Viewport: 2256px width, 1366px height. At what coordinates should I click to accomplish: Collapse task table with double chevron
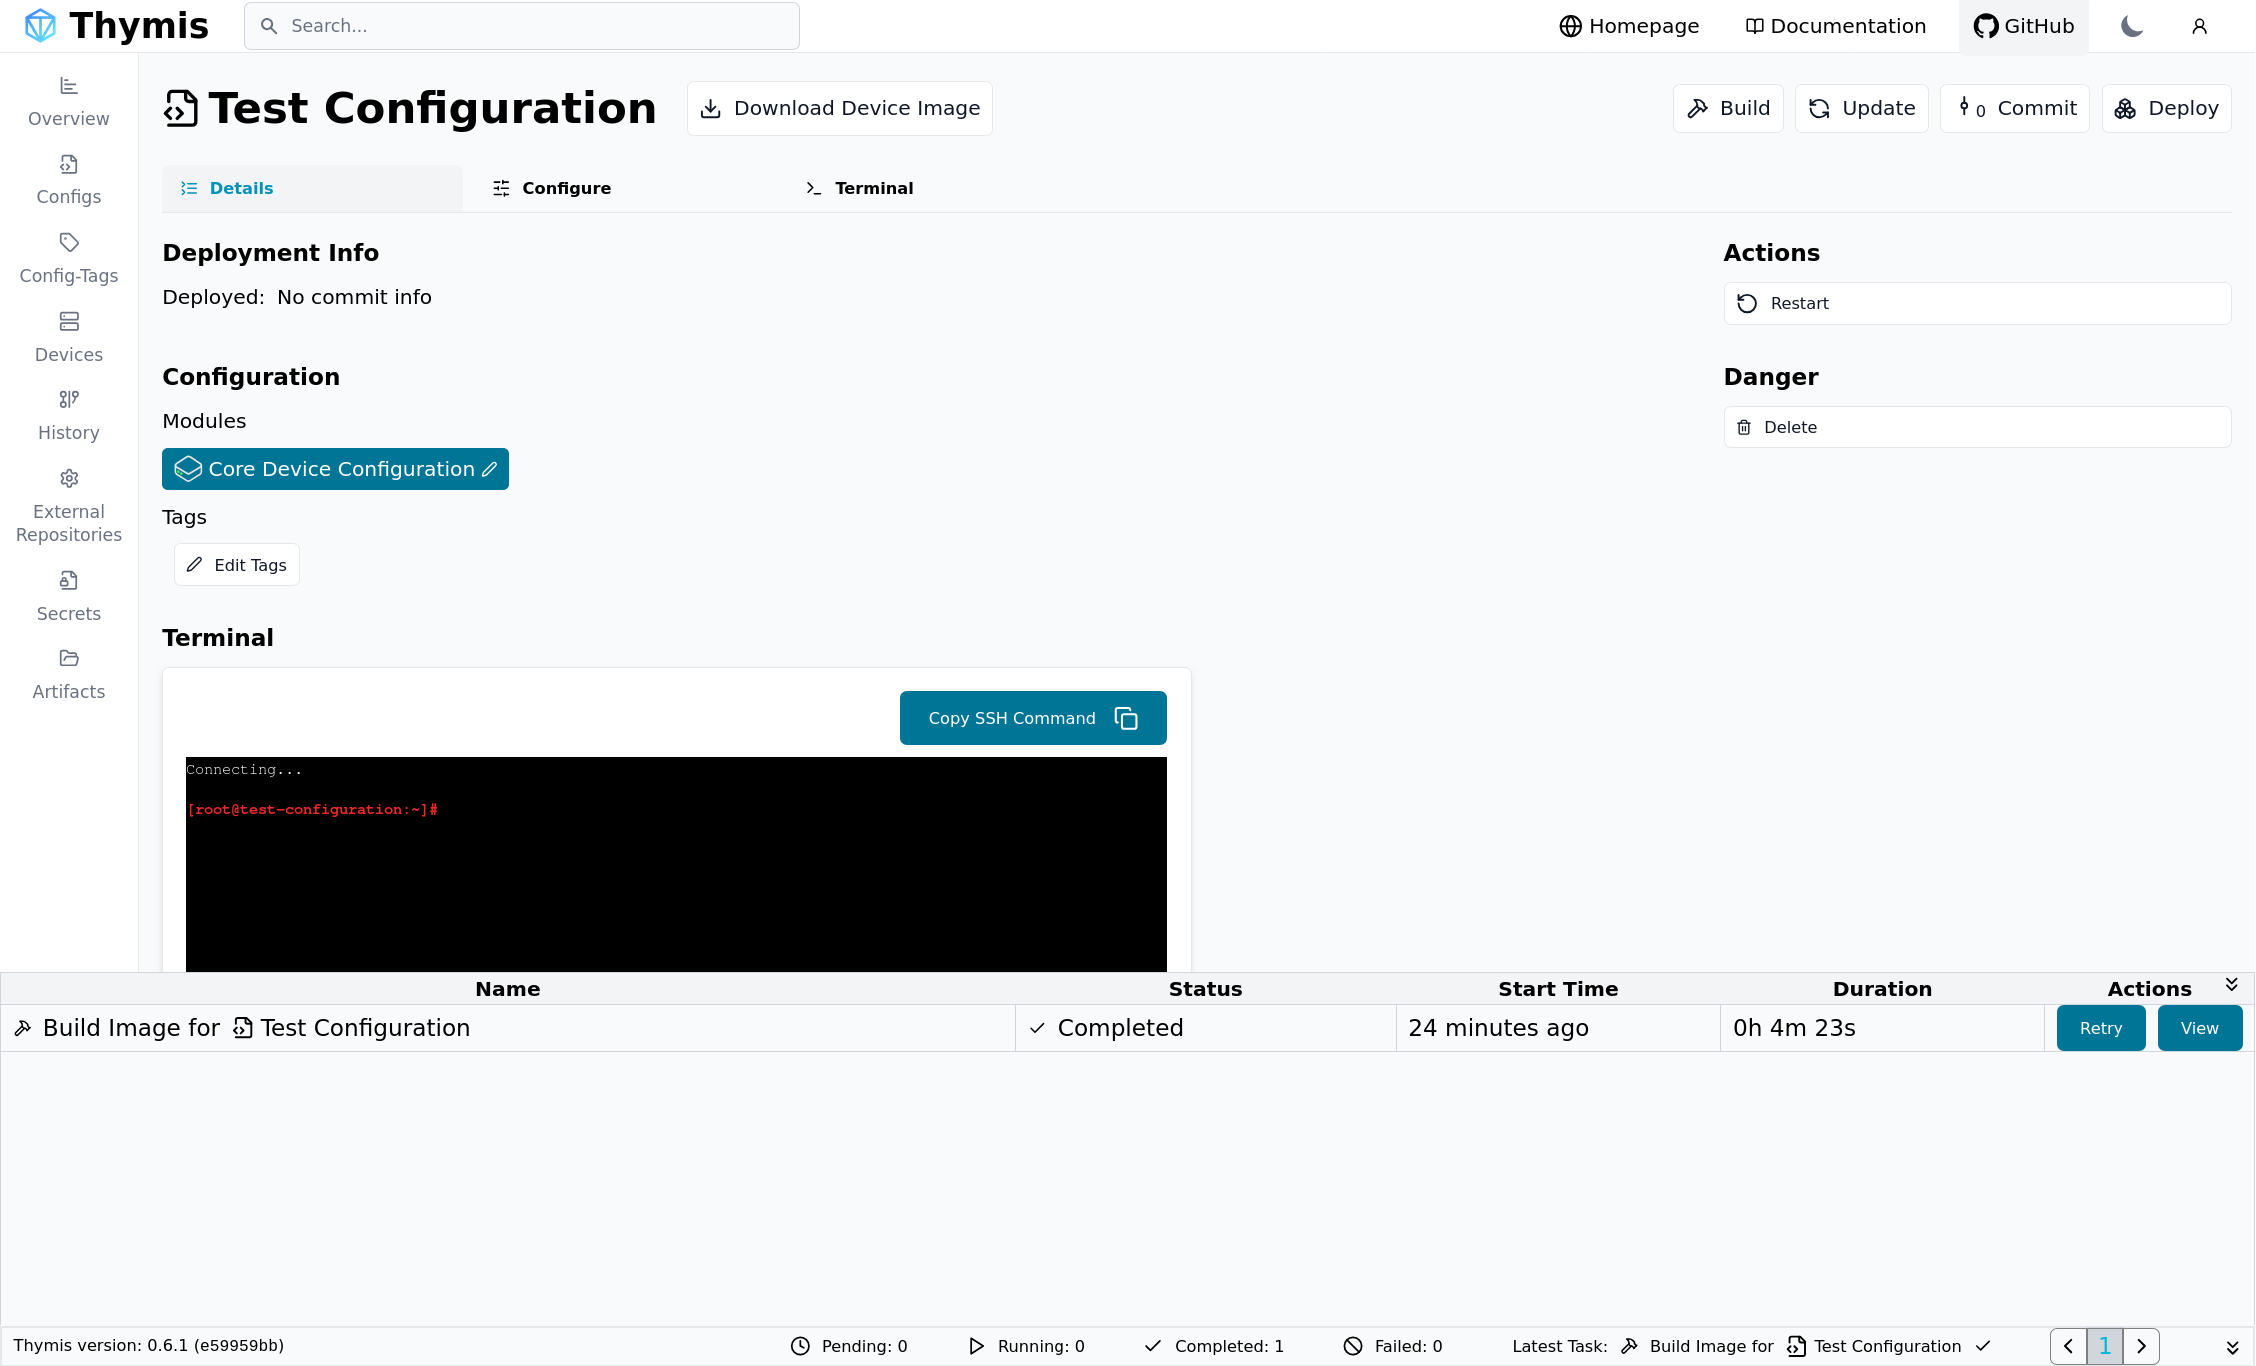click(2231, 985)
